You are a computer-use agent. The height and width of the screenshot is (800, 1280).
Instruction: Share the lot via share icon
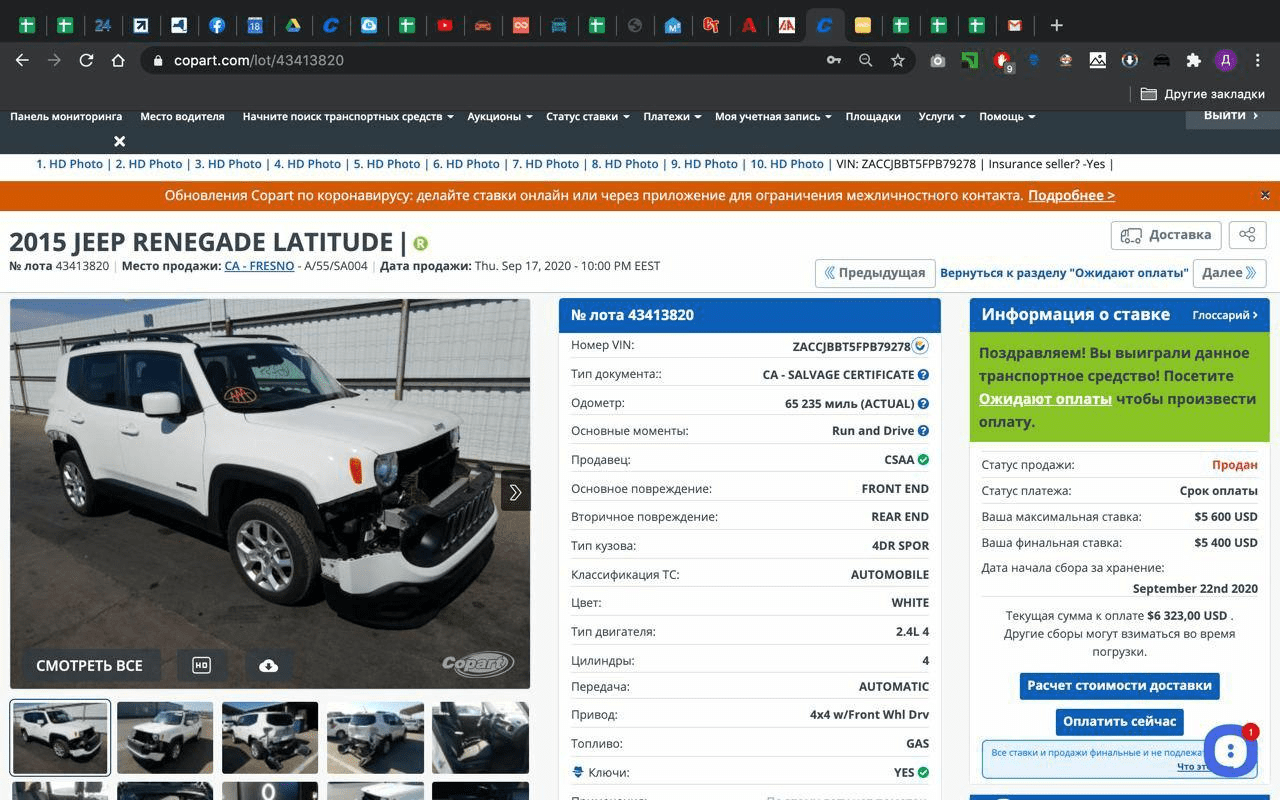(1247, 235)
